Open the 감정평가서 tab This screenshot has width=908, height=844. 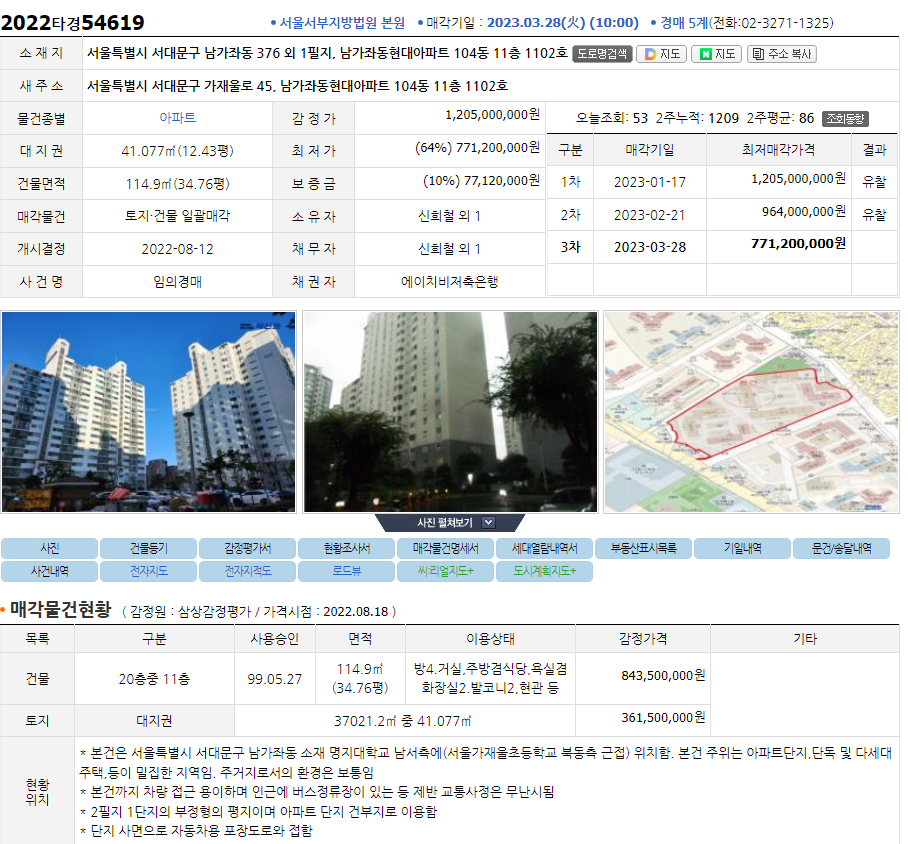click(x=248, y=548)
